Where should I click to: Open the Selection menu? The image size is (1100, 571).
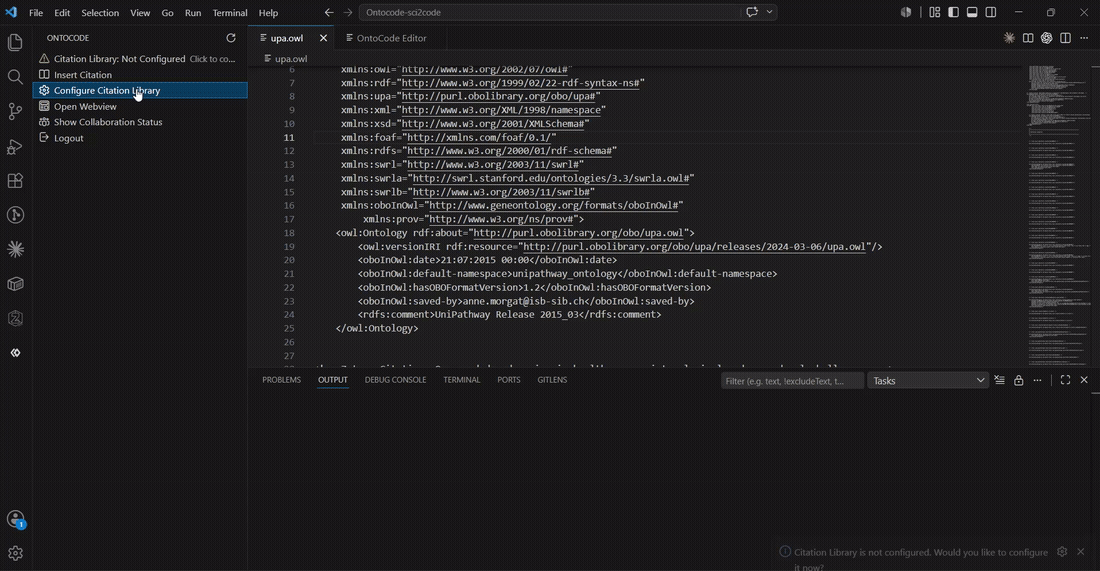(100, 13)
